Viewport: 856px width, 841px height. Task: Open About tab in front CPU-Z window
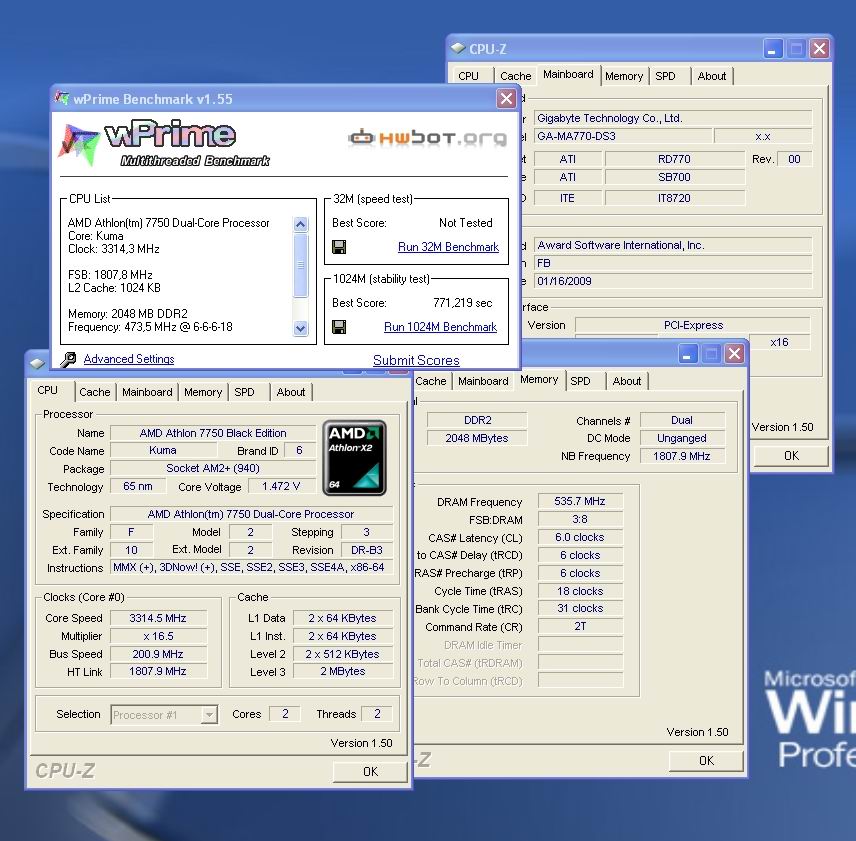pos(290,392)
